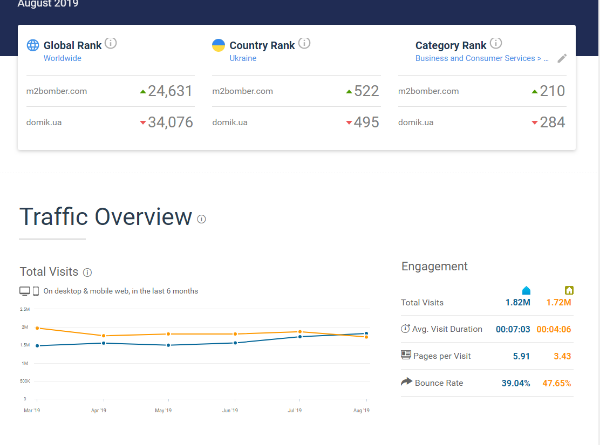Screen dimensions: 600x445
Task: Open the Traffic Overview info icon
Action: pyautogui.click(x=201, y=219)
